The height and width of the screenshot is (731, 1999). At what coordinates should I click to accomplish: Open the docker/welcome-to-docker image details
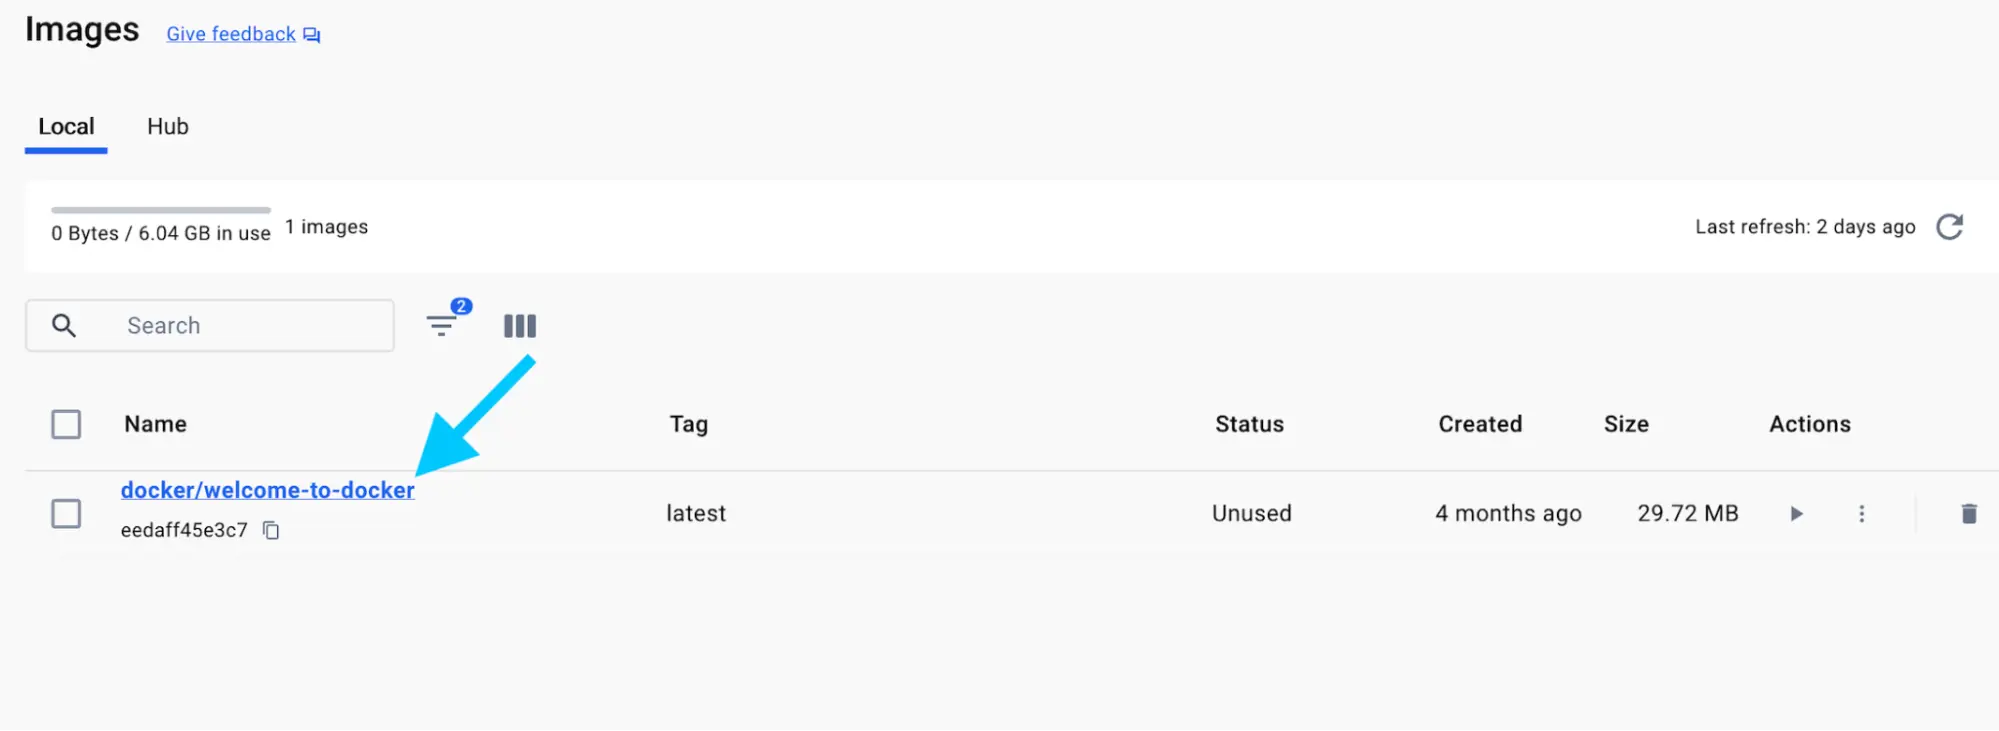268,490
